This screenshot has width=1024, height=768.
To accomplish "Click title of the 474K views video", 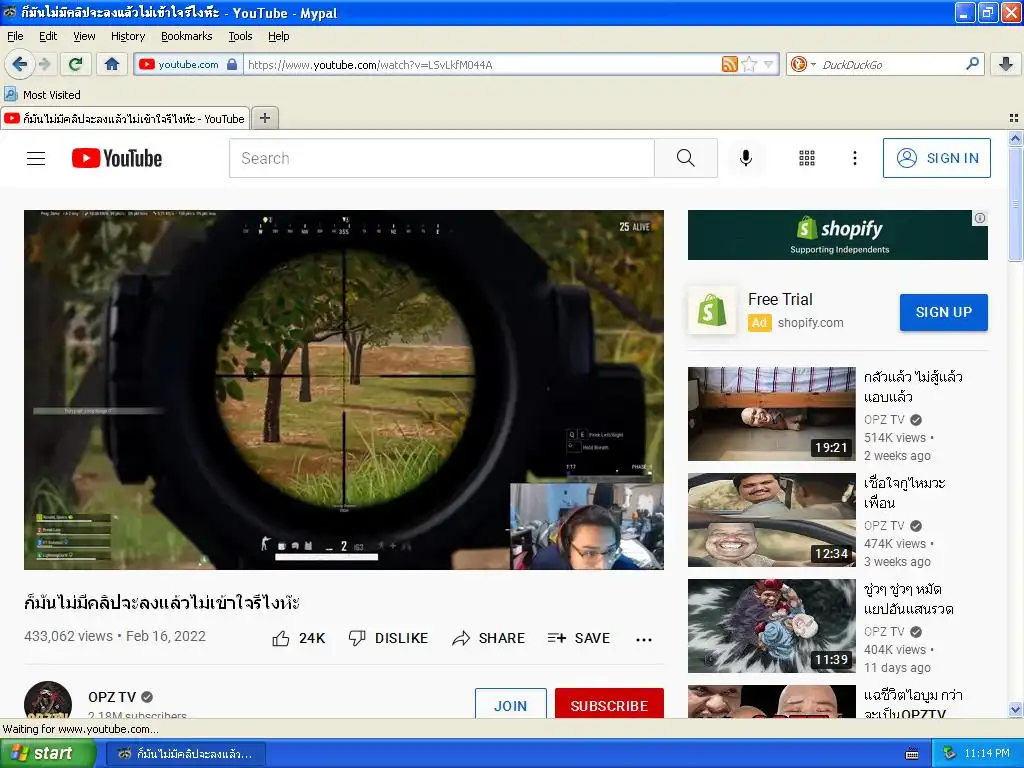I will click(x=904, y=492).
